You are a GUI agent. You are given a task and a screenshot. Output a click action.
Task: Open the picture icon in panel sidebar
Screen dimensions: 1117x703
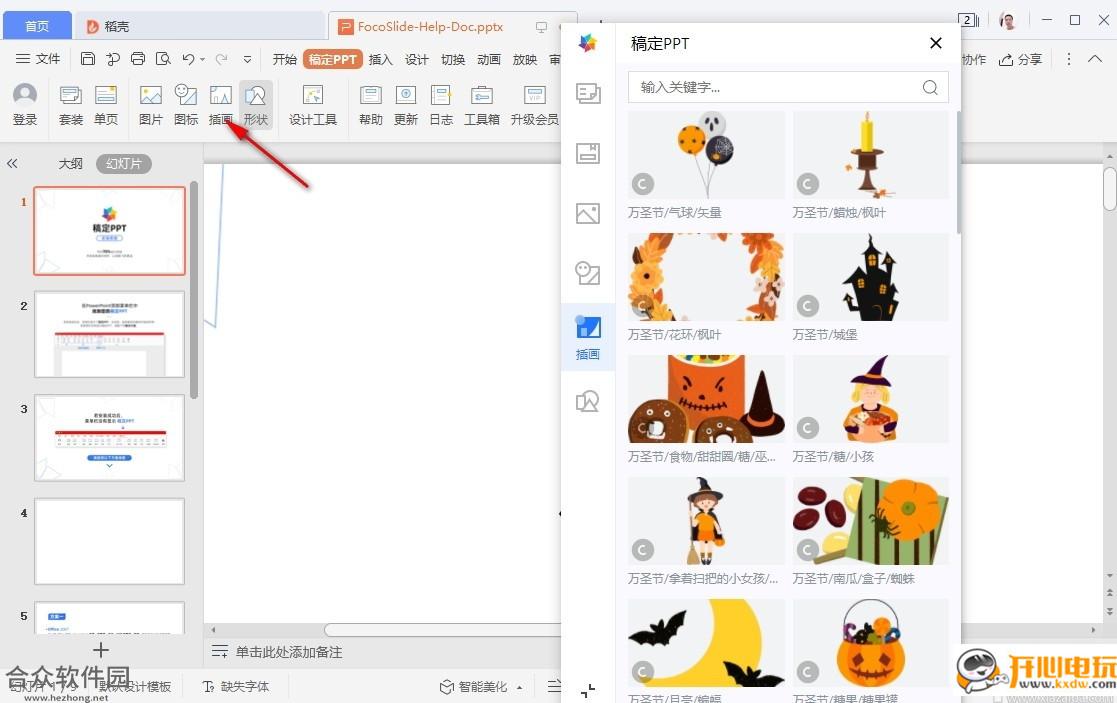click(588, 213)
